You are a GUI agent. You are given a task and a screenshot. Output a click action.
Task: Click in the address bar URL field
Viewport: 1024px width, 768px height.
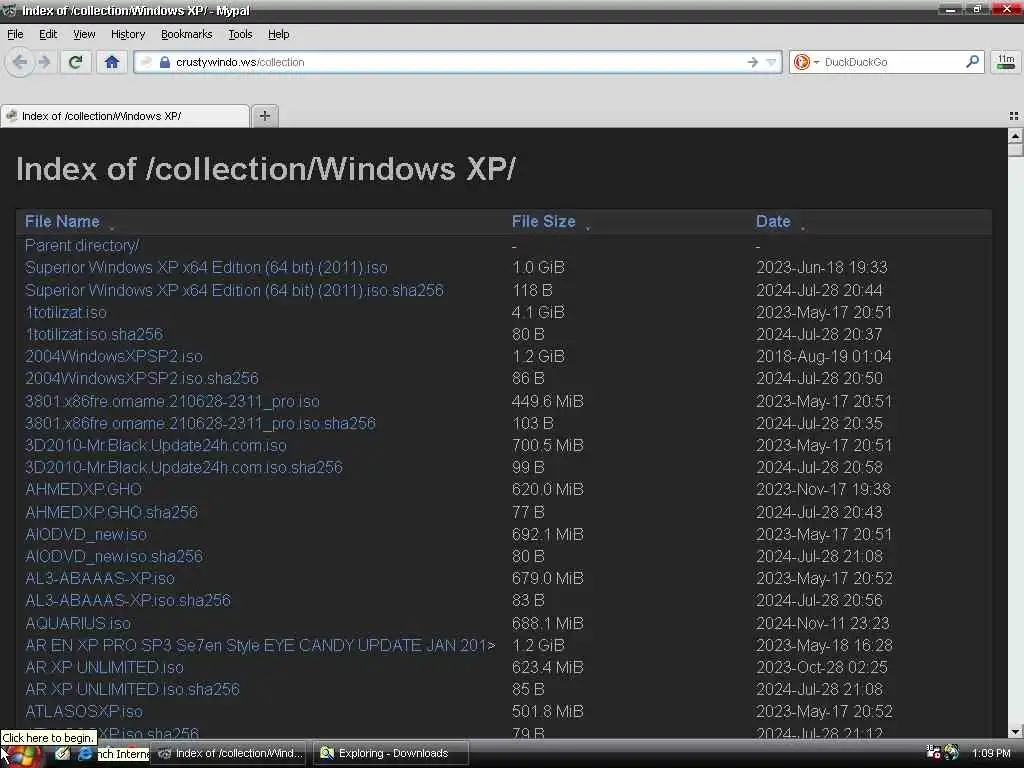tap(457, 62)
